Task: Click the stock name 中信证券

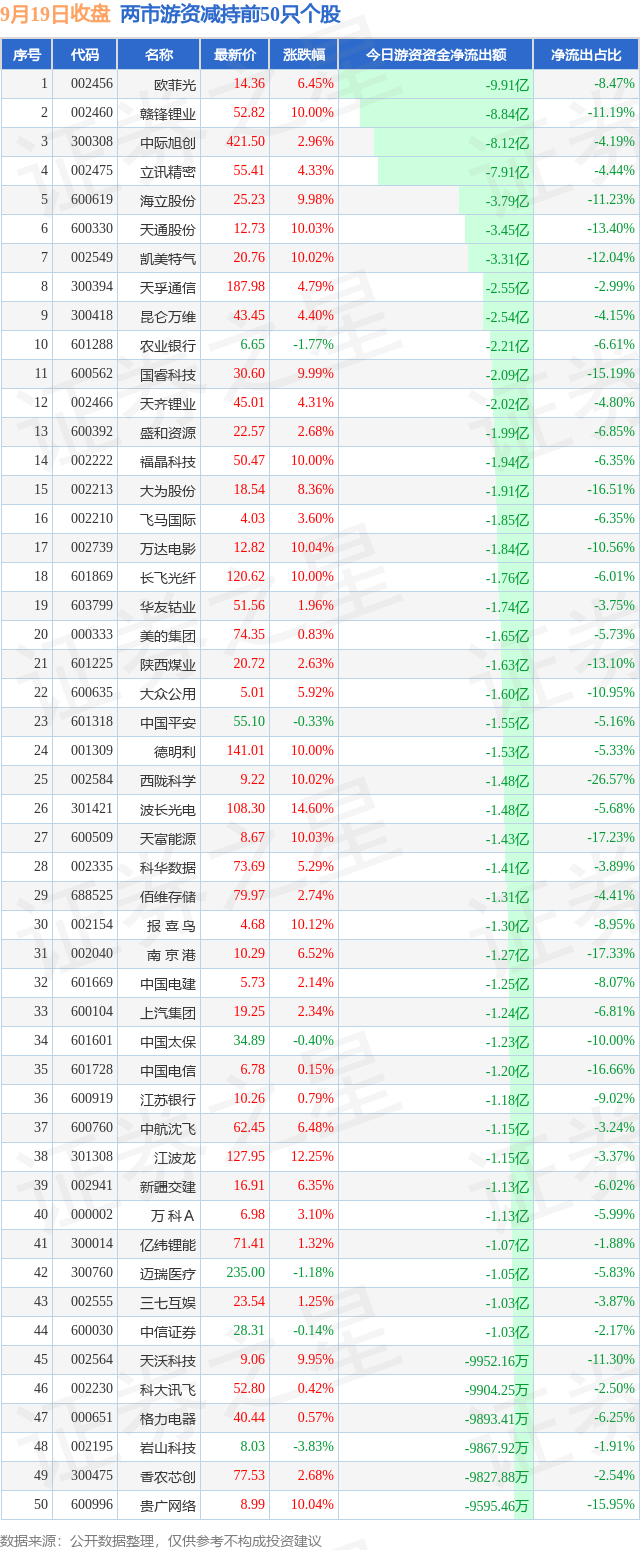Action: [x=168, y=1331]
